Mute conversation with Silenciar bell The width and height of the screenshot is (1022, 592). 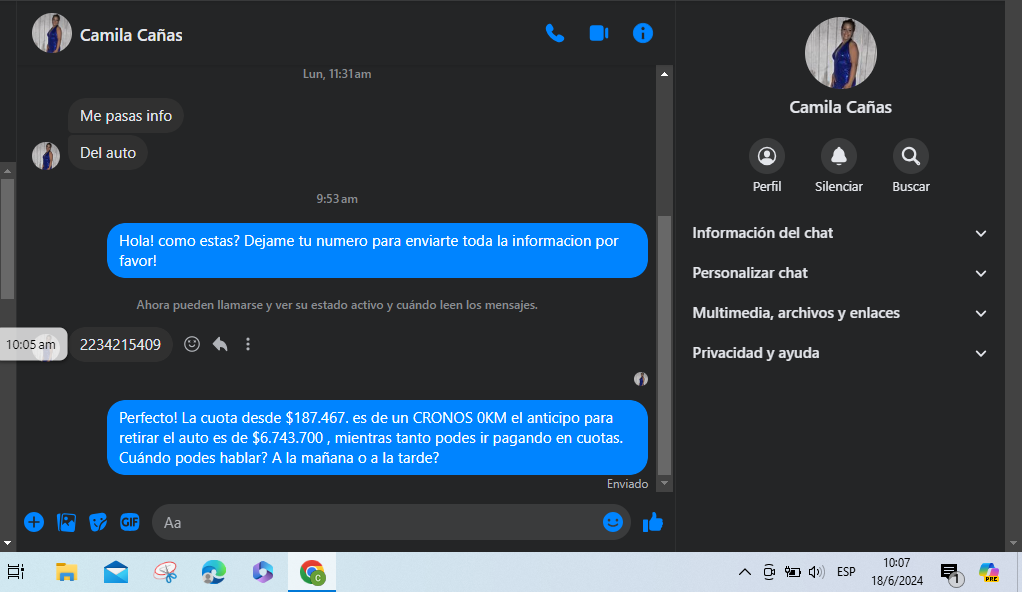839,156
